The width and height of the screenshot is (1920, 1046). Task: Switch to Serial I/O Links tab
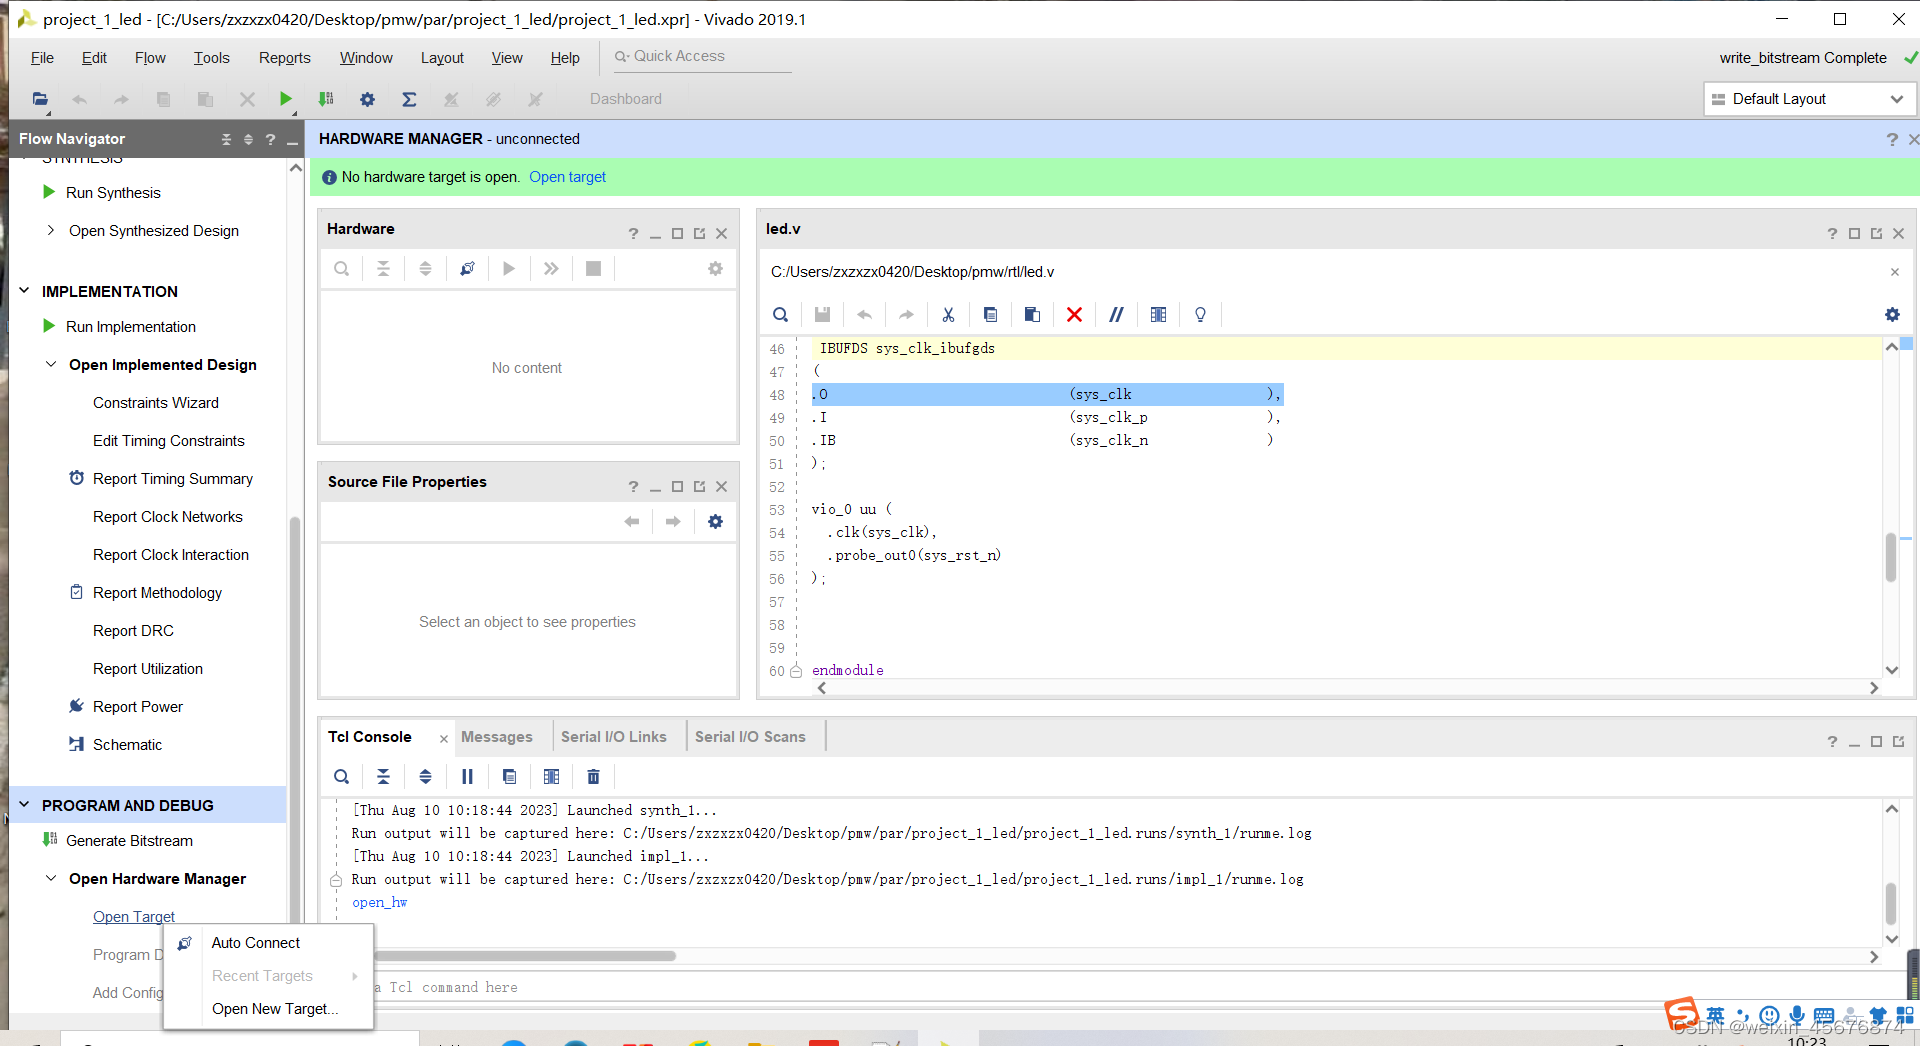614,737
